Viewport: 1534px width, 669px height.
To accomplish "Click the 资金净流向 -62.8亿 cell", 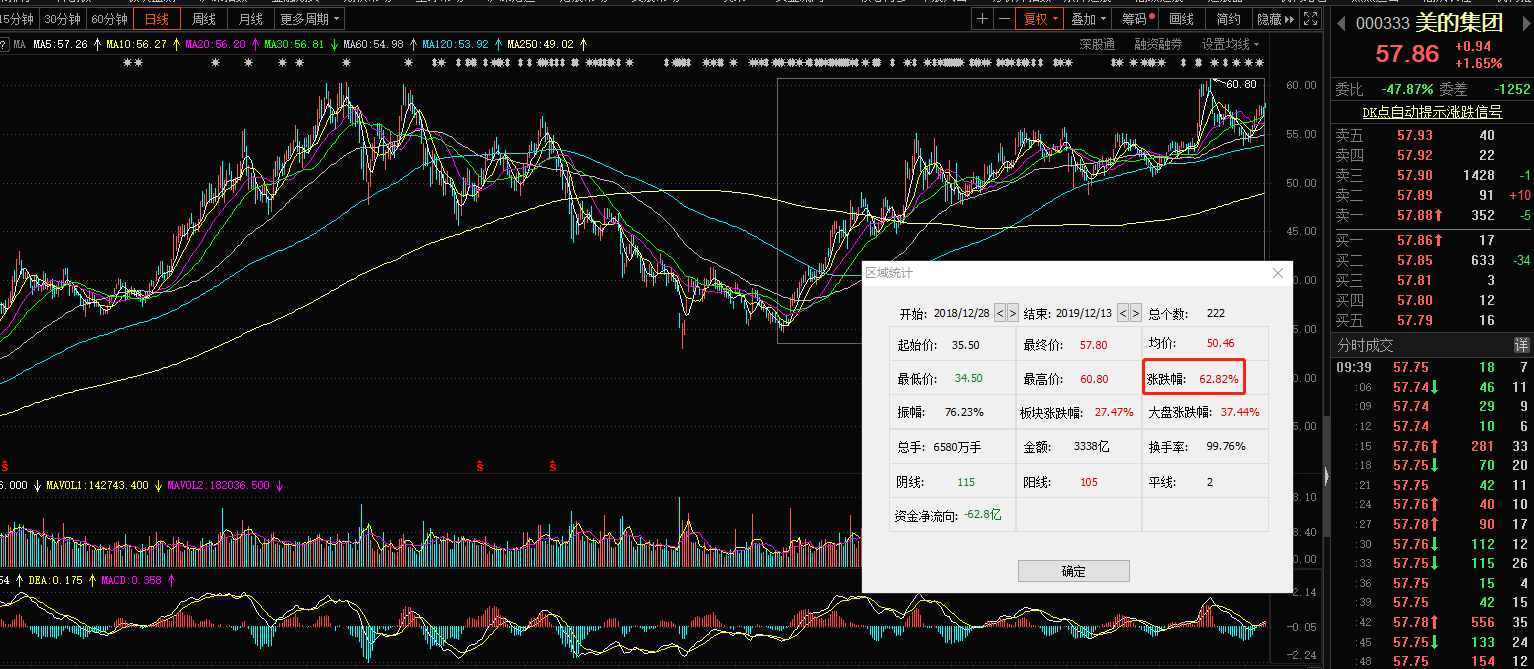I will pyautogui.click(x=953, y=514).
